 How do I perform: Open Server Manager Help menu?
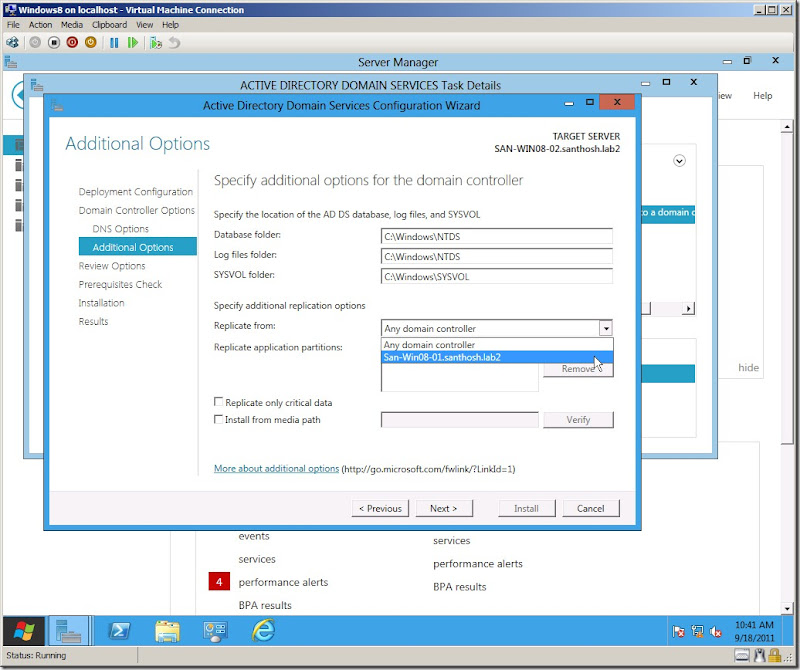pos(763,95)
